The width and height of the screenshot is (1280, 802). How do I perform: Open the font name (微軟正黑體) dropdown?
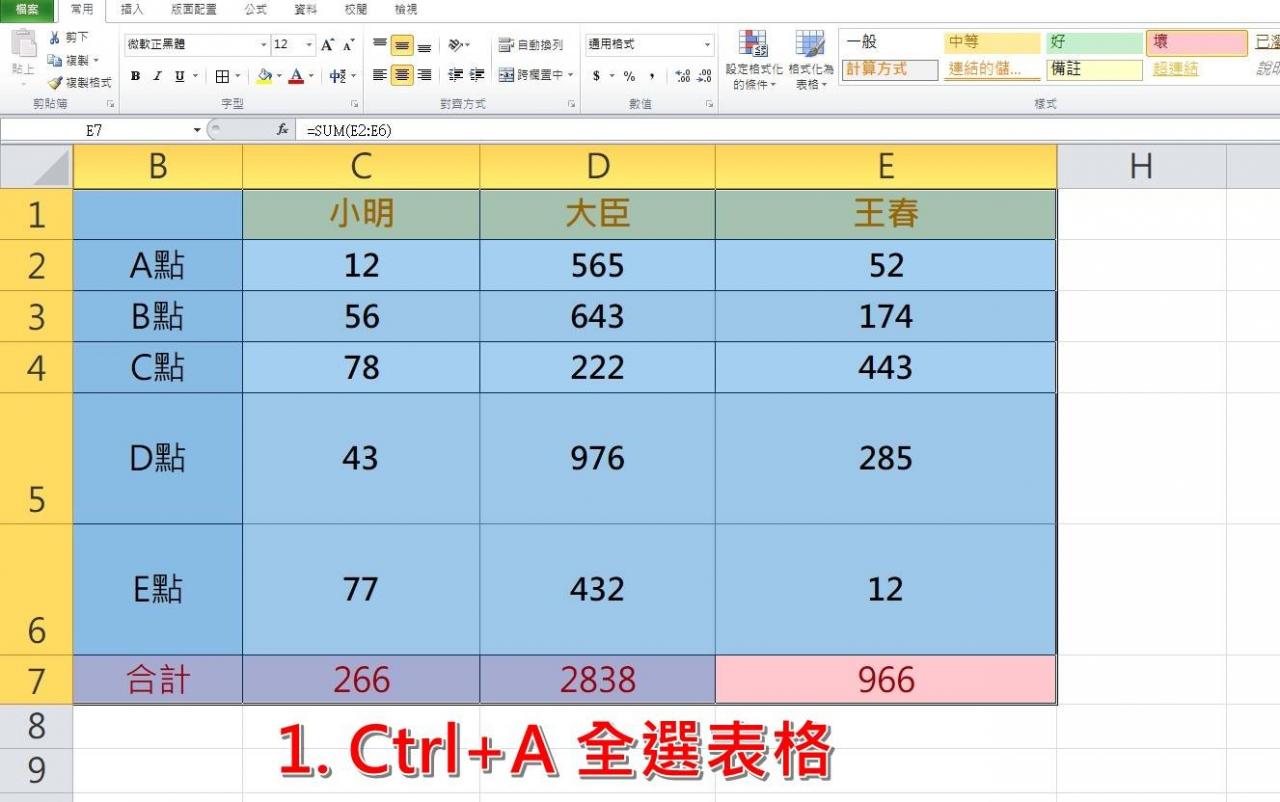(x=264, y=45)
